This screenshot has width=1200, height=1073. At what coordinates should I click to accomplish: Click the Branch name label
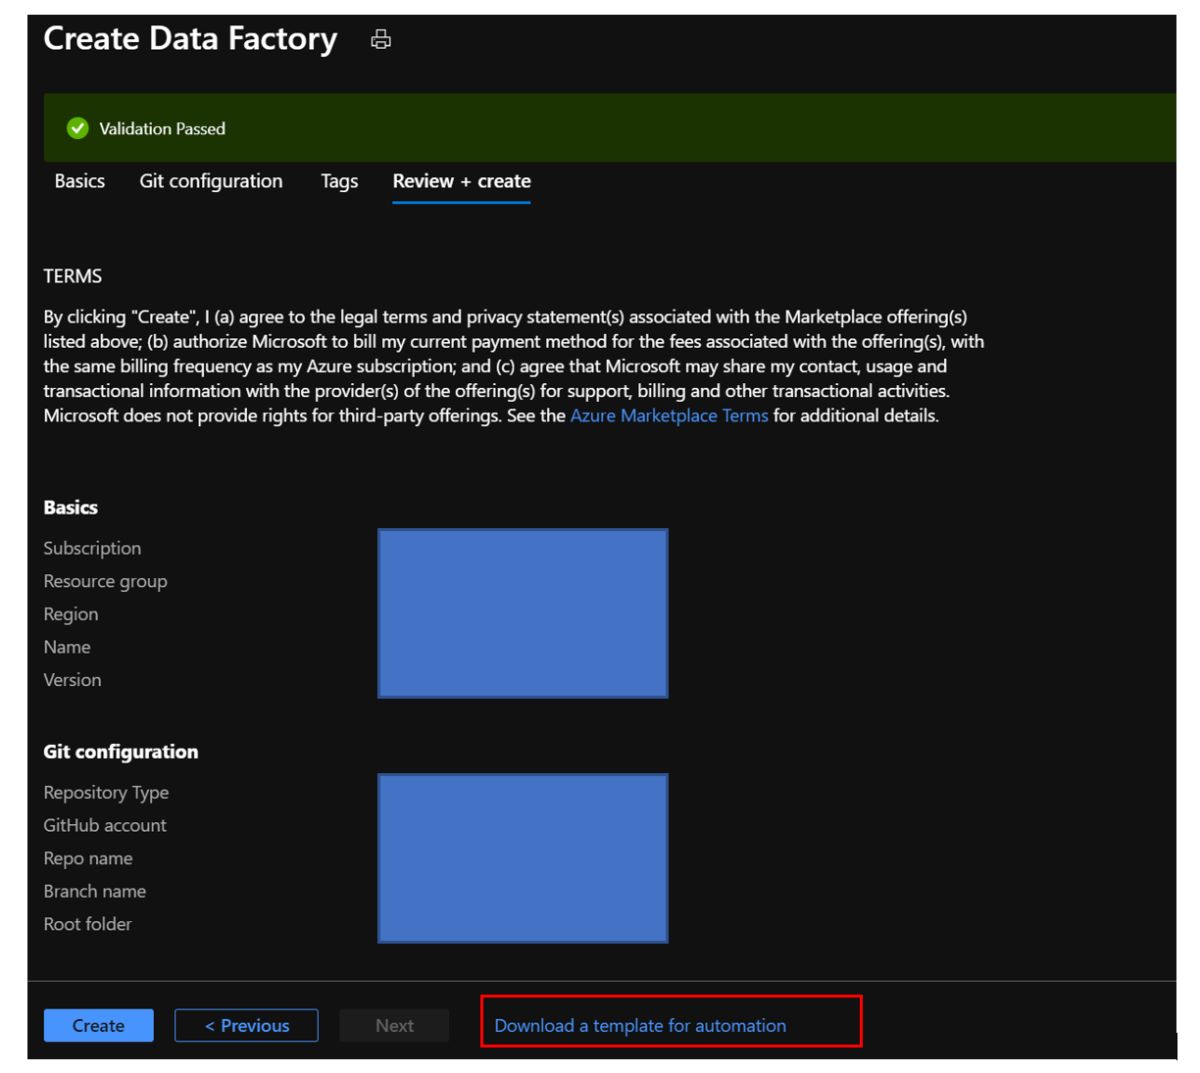[95, 891]
